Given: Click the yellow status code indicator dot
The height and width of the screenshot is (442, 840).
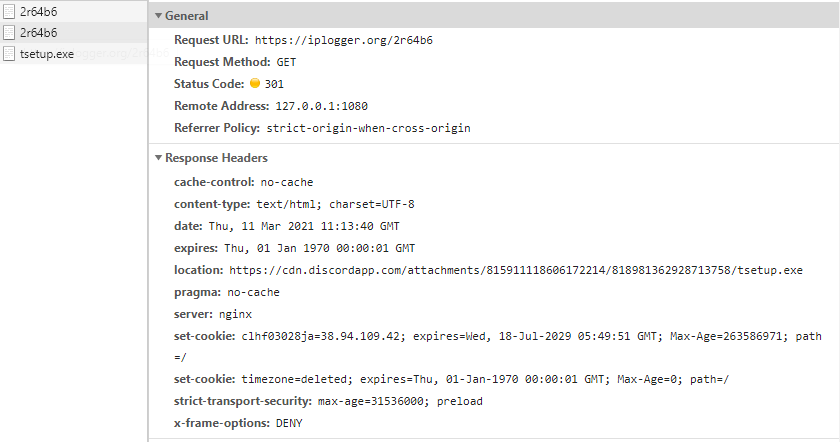Looking at the screenshot, I should pos(254,84).
